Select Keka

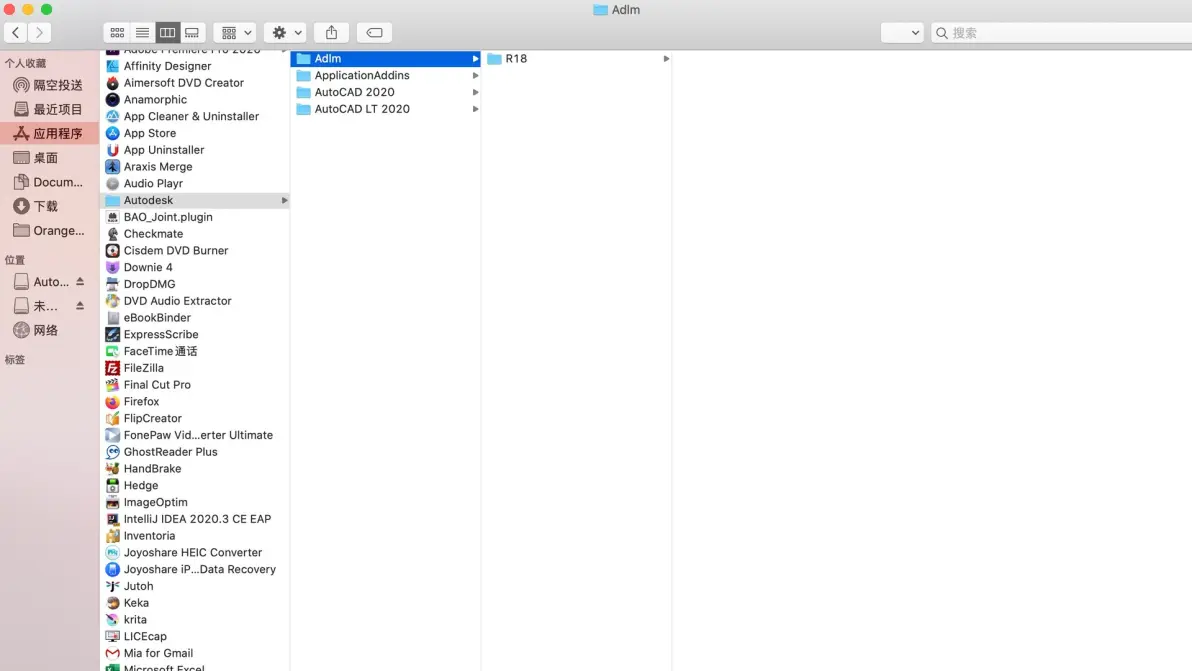tap(195, 603)
